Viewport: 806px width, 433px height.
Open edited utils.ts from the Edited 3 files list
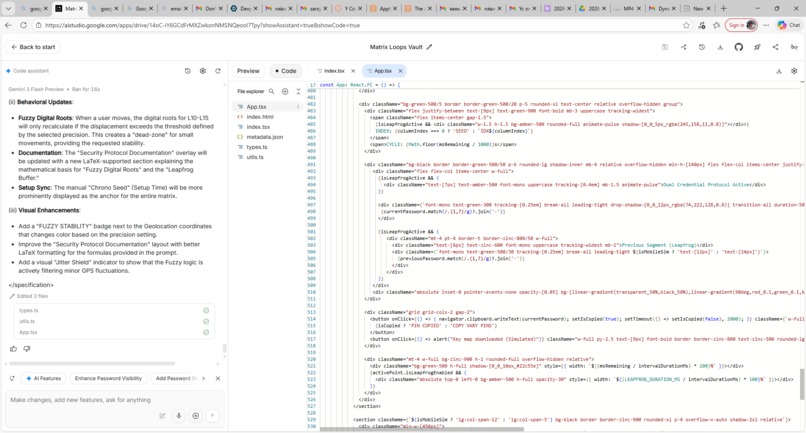(114, 321)
